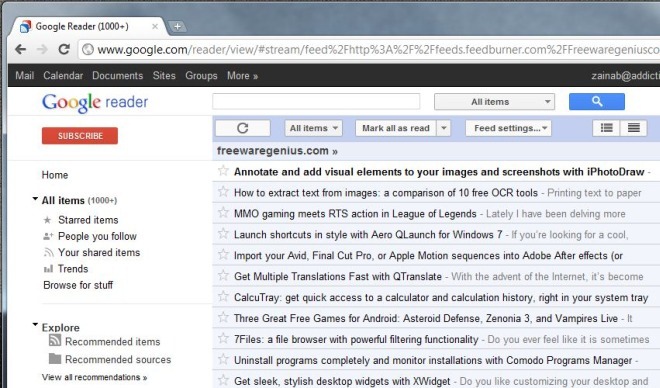660x388 pixels.
Task: Star the 7Files article
Action: click(223, 338)
